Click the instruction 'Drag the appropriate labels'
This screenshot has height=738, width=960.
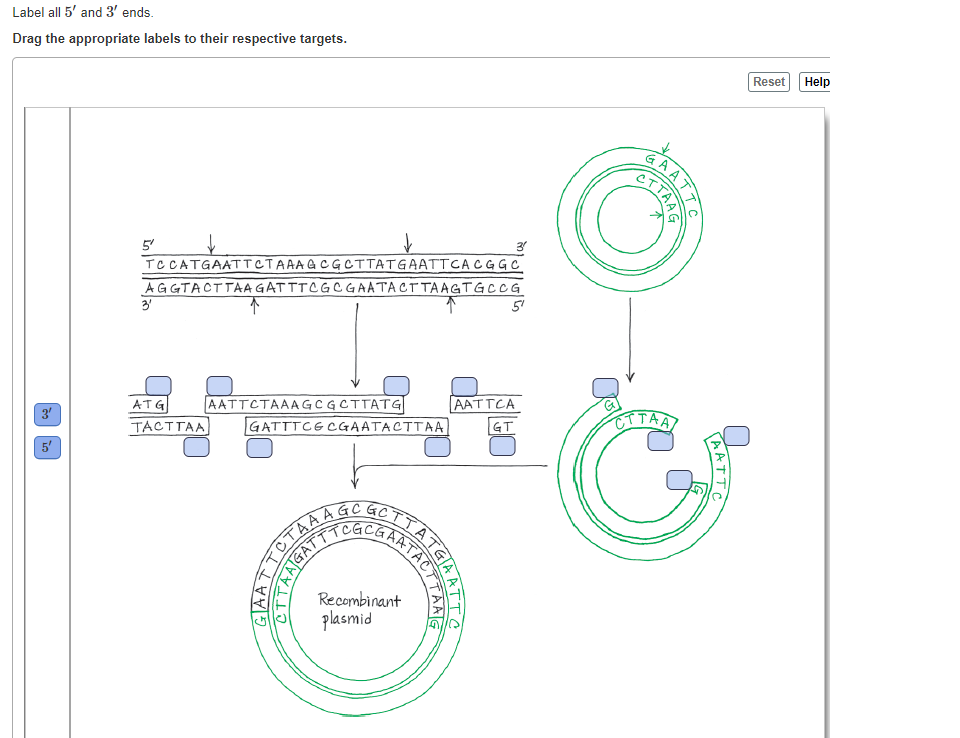(179, 39)
